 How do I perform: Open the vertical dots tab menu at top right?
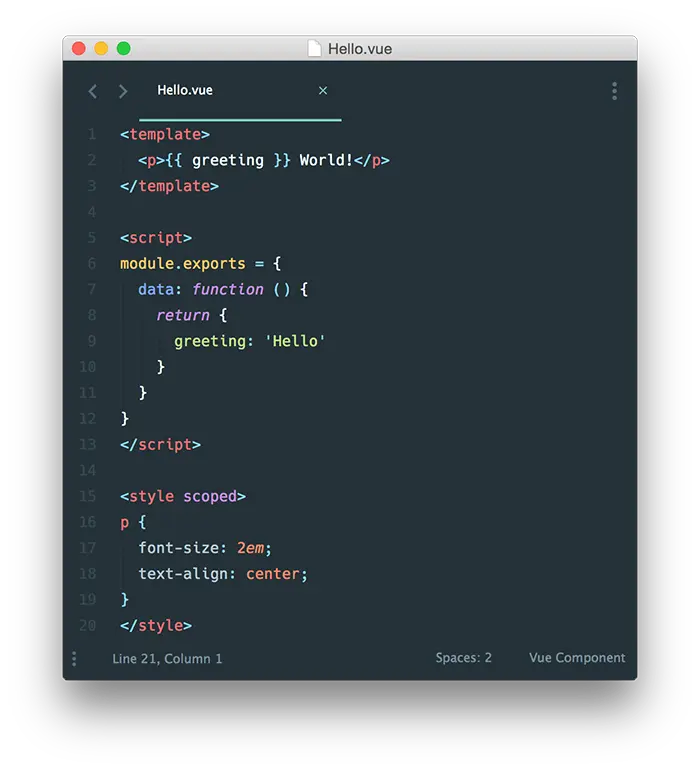(x=615, y=91)
